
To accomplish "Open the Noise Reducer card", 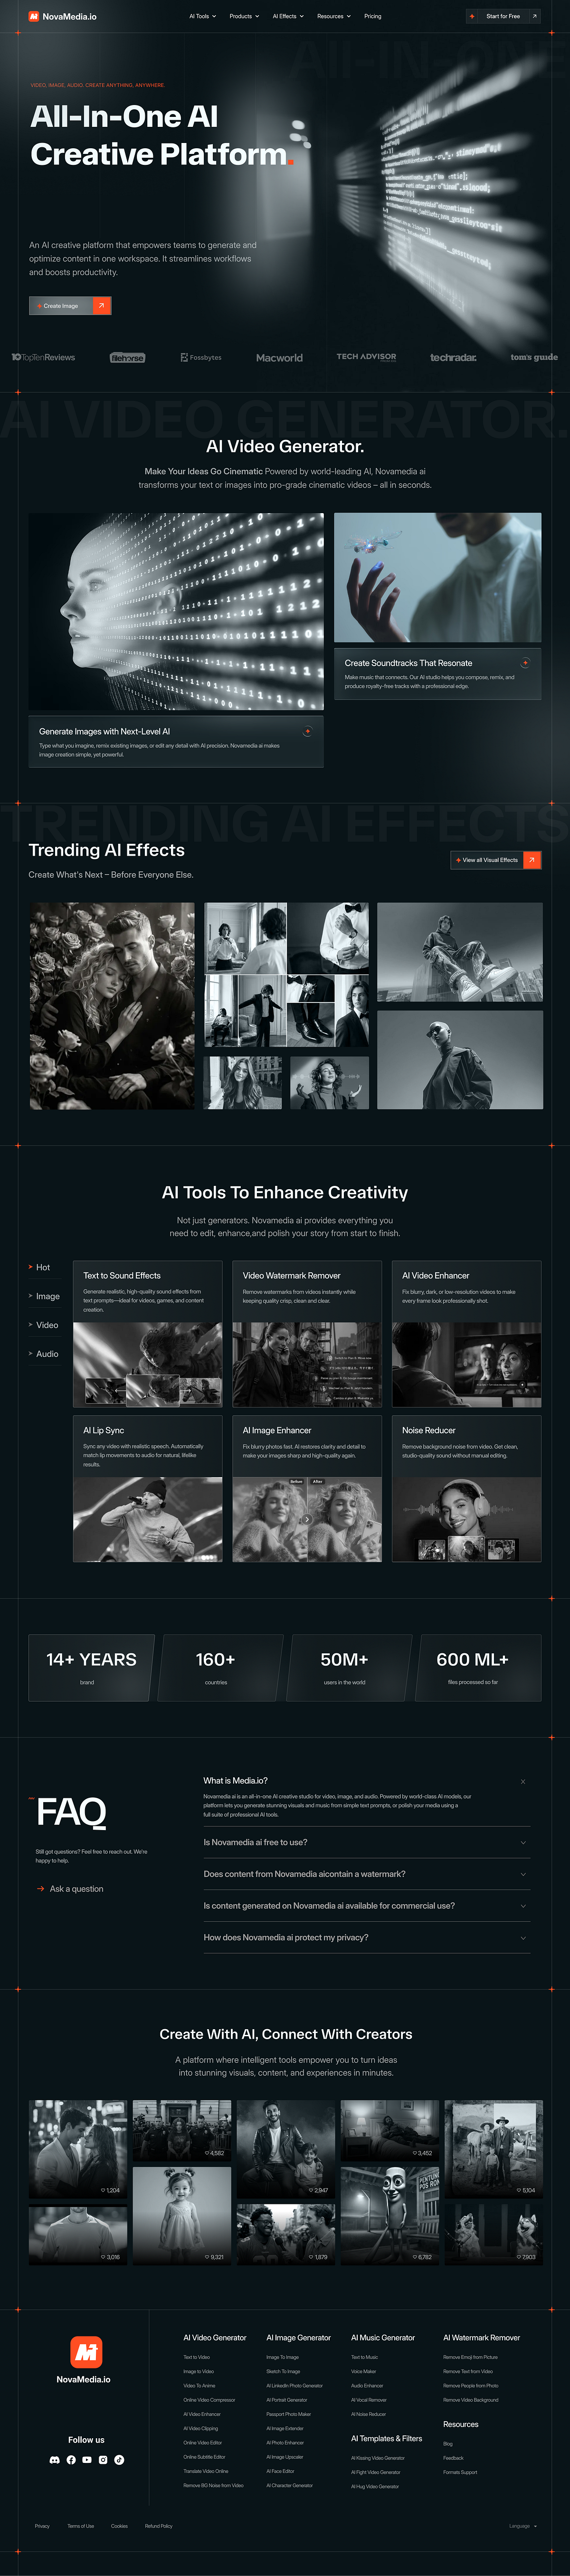I will pyautogui.click(x=466, y=1488).
